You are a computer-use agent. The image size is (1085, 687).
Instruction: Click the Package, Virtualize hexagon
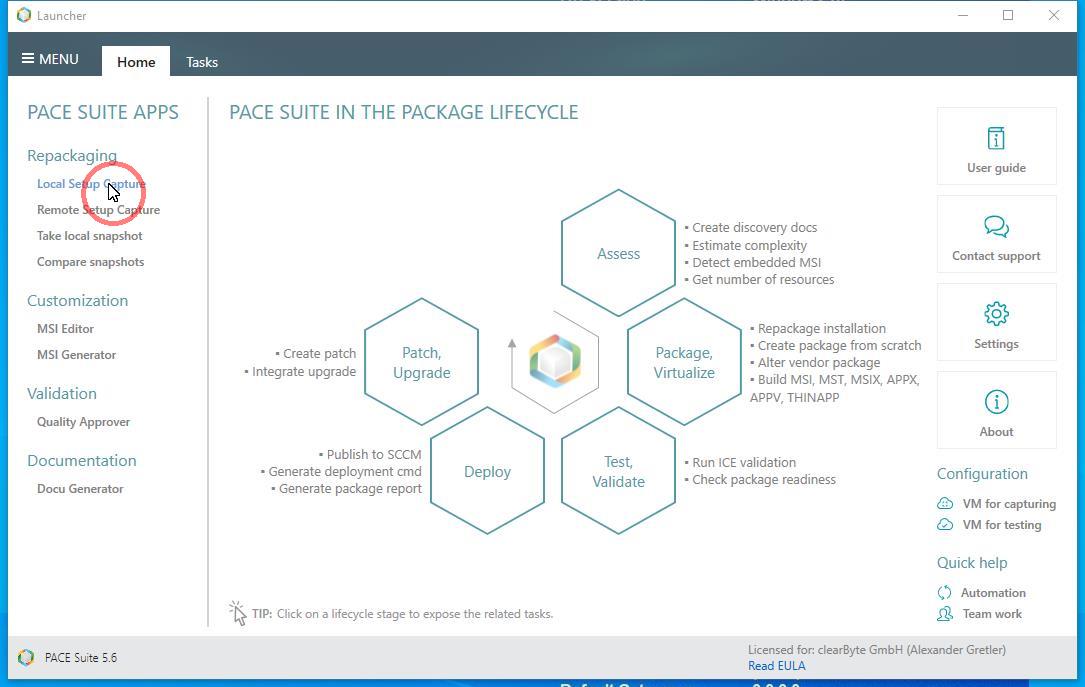pyautogui.click(x=684, y=362)
